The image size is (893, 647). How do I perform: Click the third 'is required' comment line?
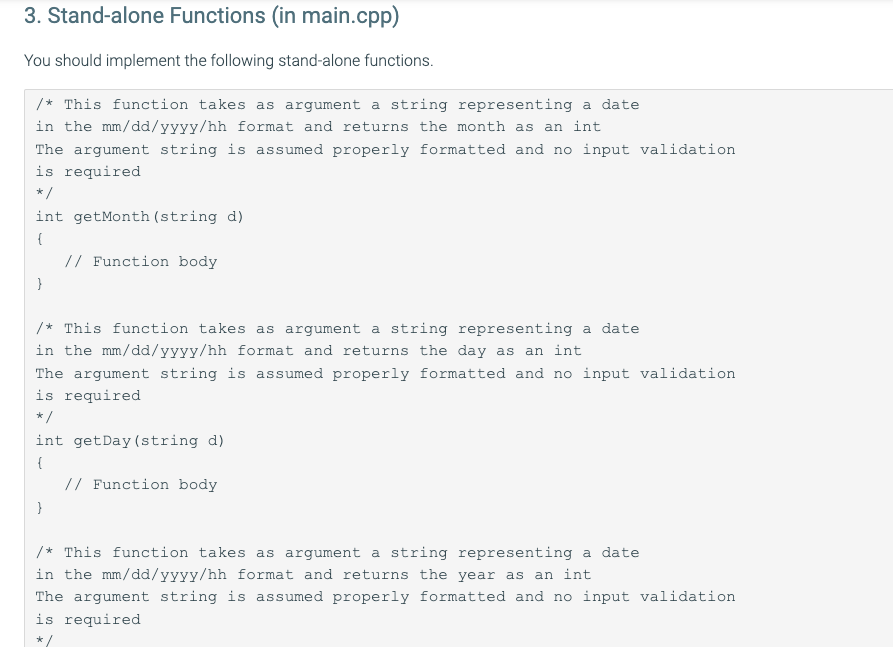pyautogui.click(x=88, y=619)
